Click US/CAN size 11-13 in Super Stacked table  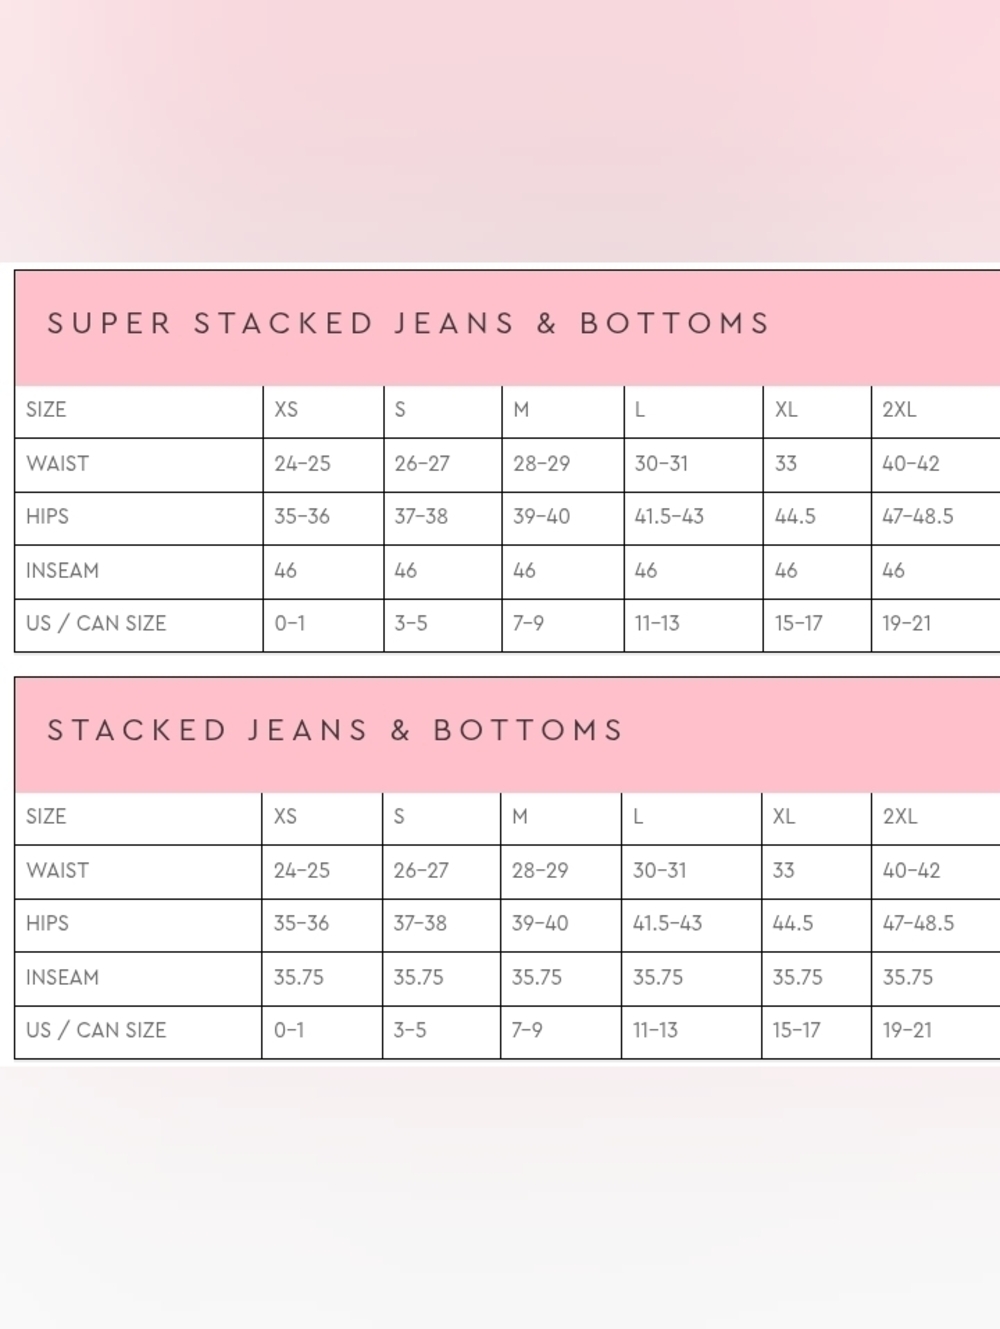[656, 624]
